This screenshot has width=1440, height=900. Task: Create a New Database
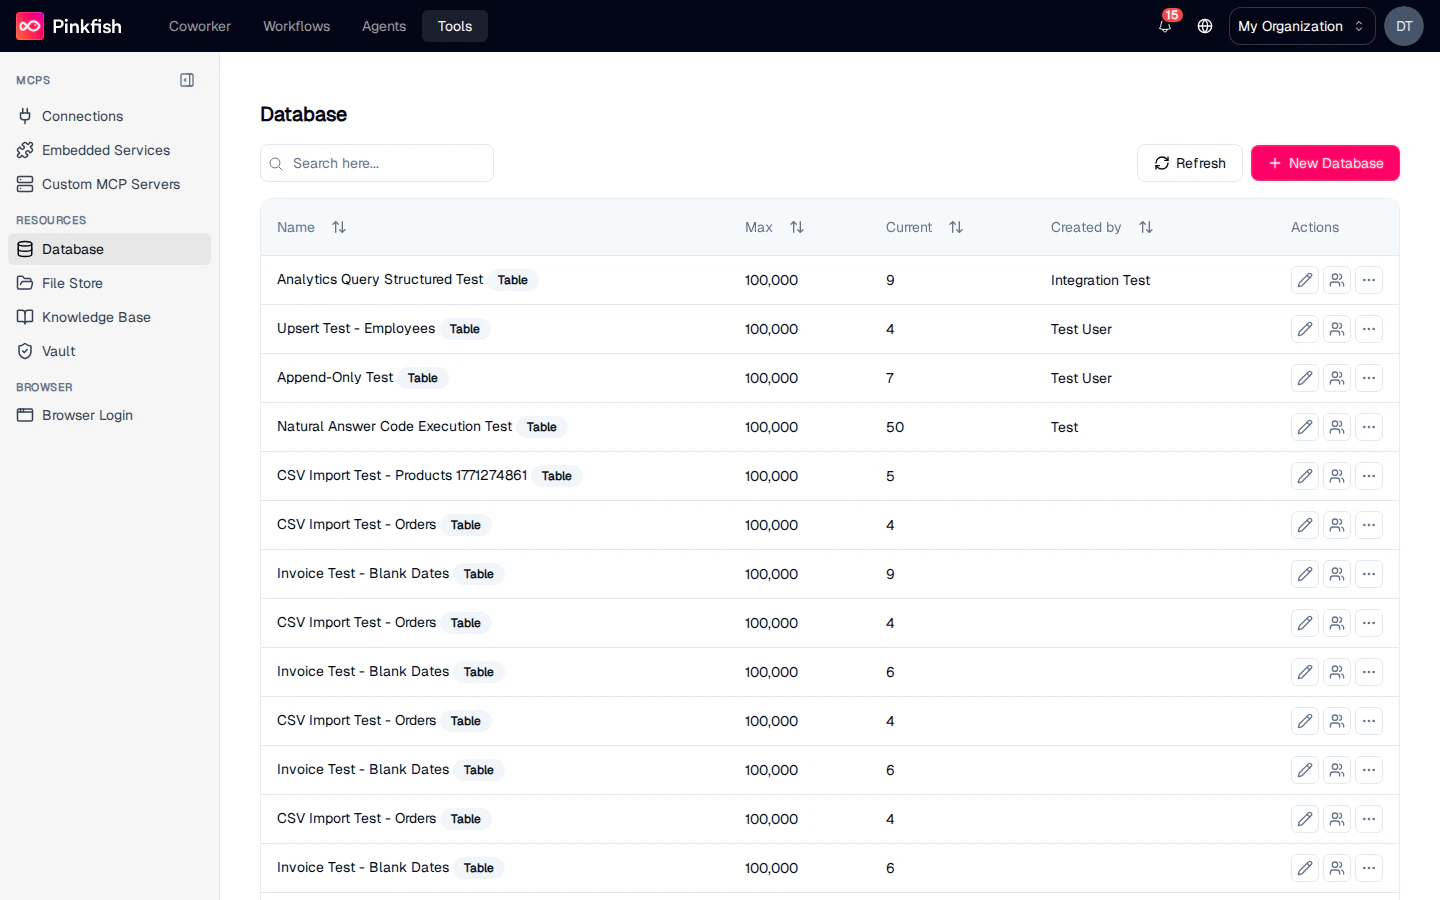point(1325,163)
